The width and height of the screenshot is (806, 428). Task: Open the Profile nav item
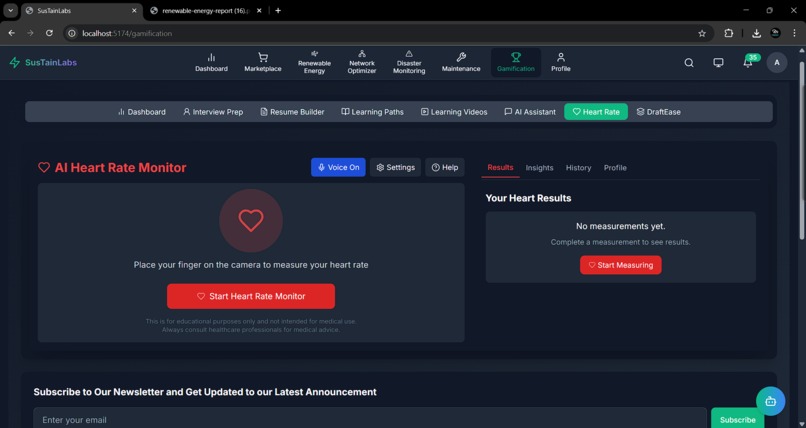561,63
